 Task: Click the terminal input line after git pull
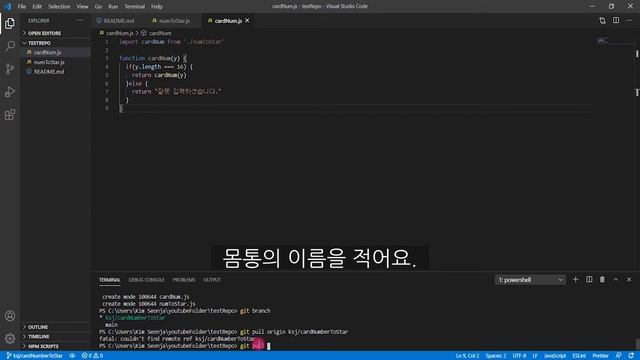[x=269, y=346]
